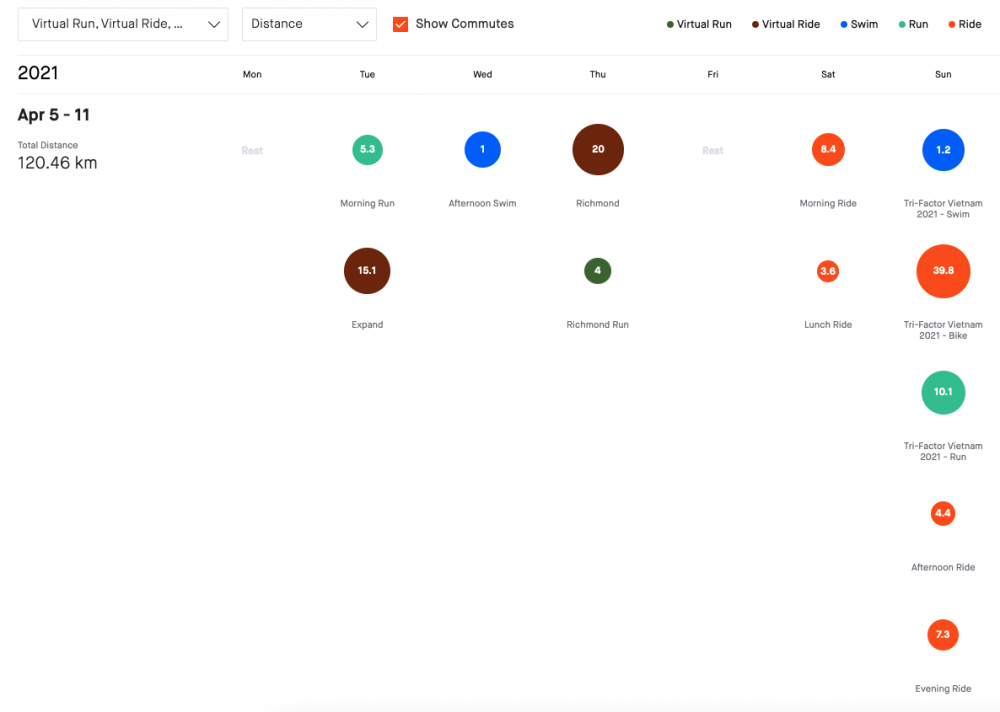Screen dimensions: 1000x712
Task: Select the 20 km Richmond ride bubble
Action: pos(598,150)
